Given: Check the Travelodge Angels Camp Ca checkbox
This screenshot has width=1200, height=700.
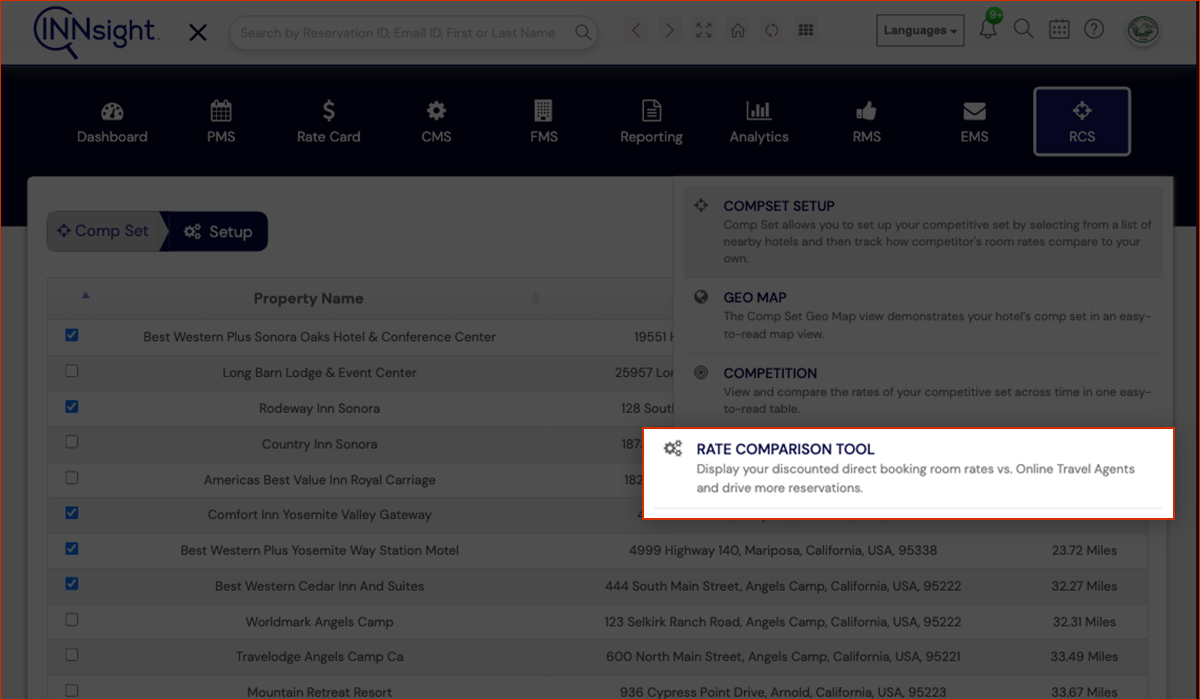Looking at the screenshot, I should pyautogui.click(x=72, y=655).
